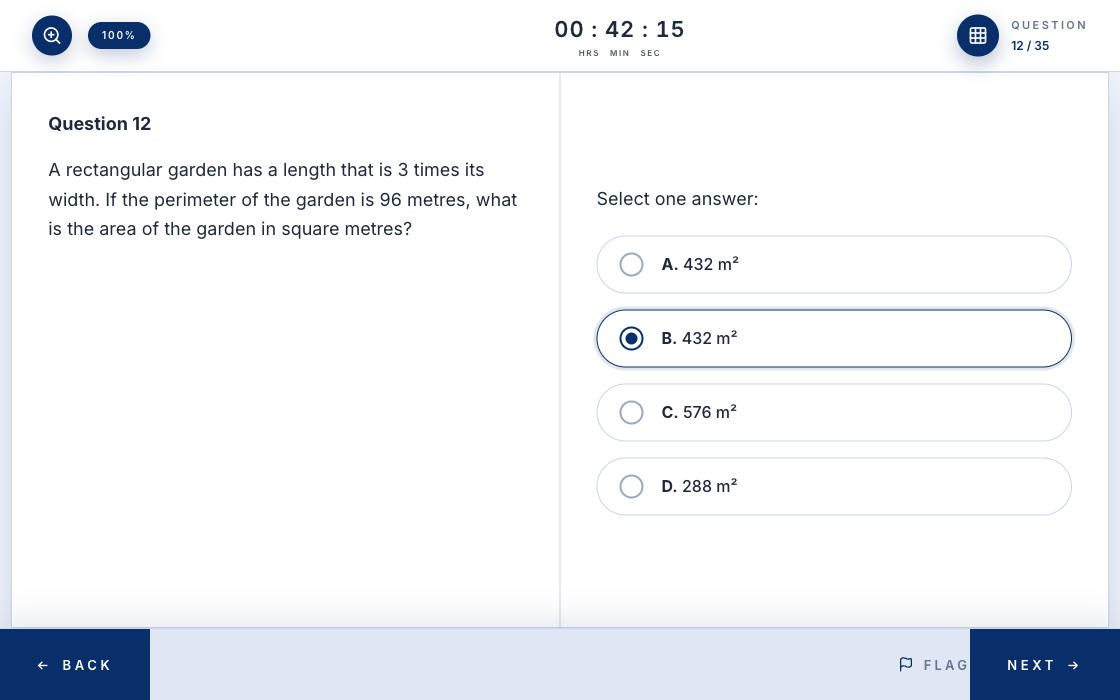Image resolution: width=1120 pixels, height=700 pixels.
Task: Click the 100% zoom level badge
Action: tap(119, 35)
